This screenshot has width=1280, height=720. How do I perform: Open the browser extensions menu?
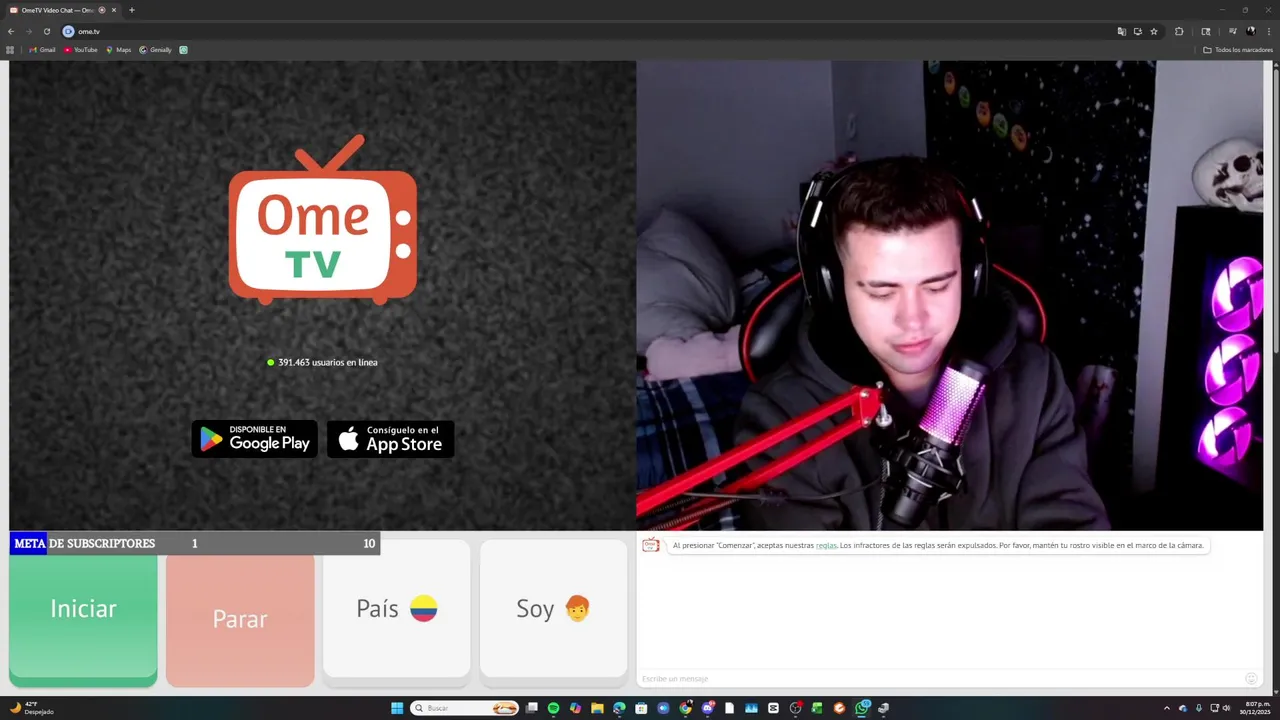tap(1179, 31)
